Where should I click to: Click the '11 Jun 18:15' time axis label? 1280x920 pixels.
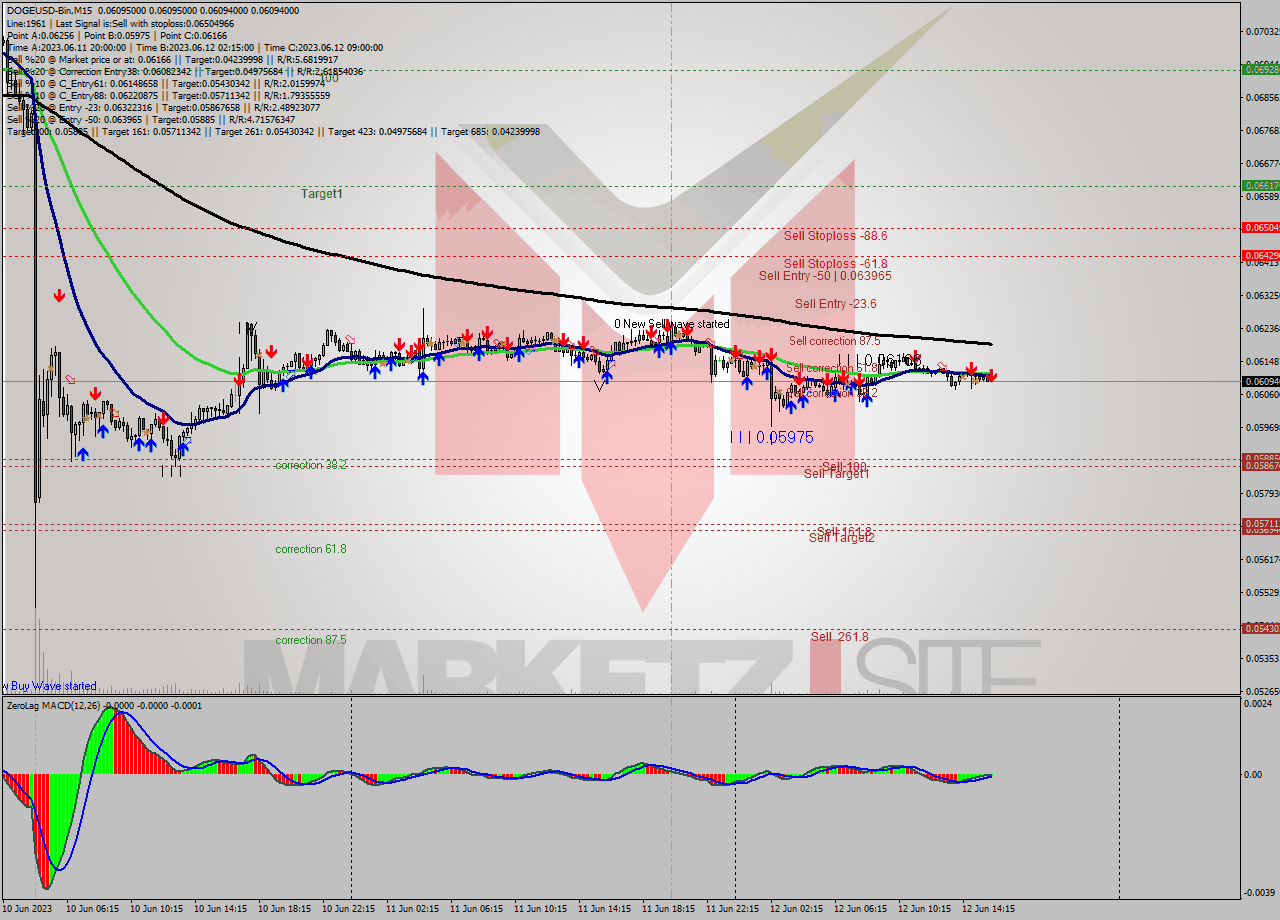[x=668, y=910]
